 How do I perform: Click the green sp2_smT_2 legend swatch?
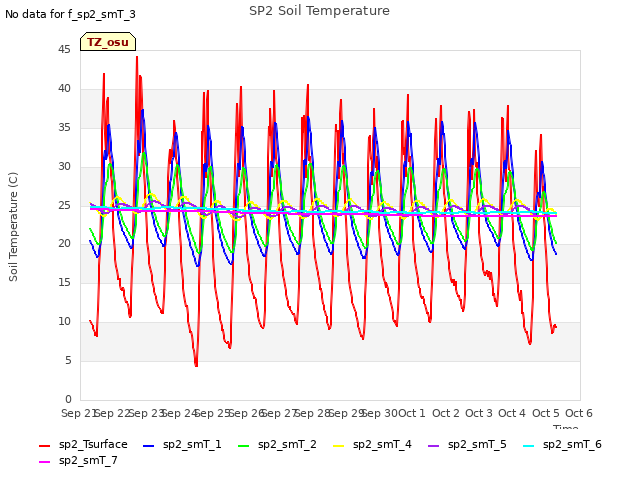point(243,446)
